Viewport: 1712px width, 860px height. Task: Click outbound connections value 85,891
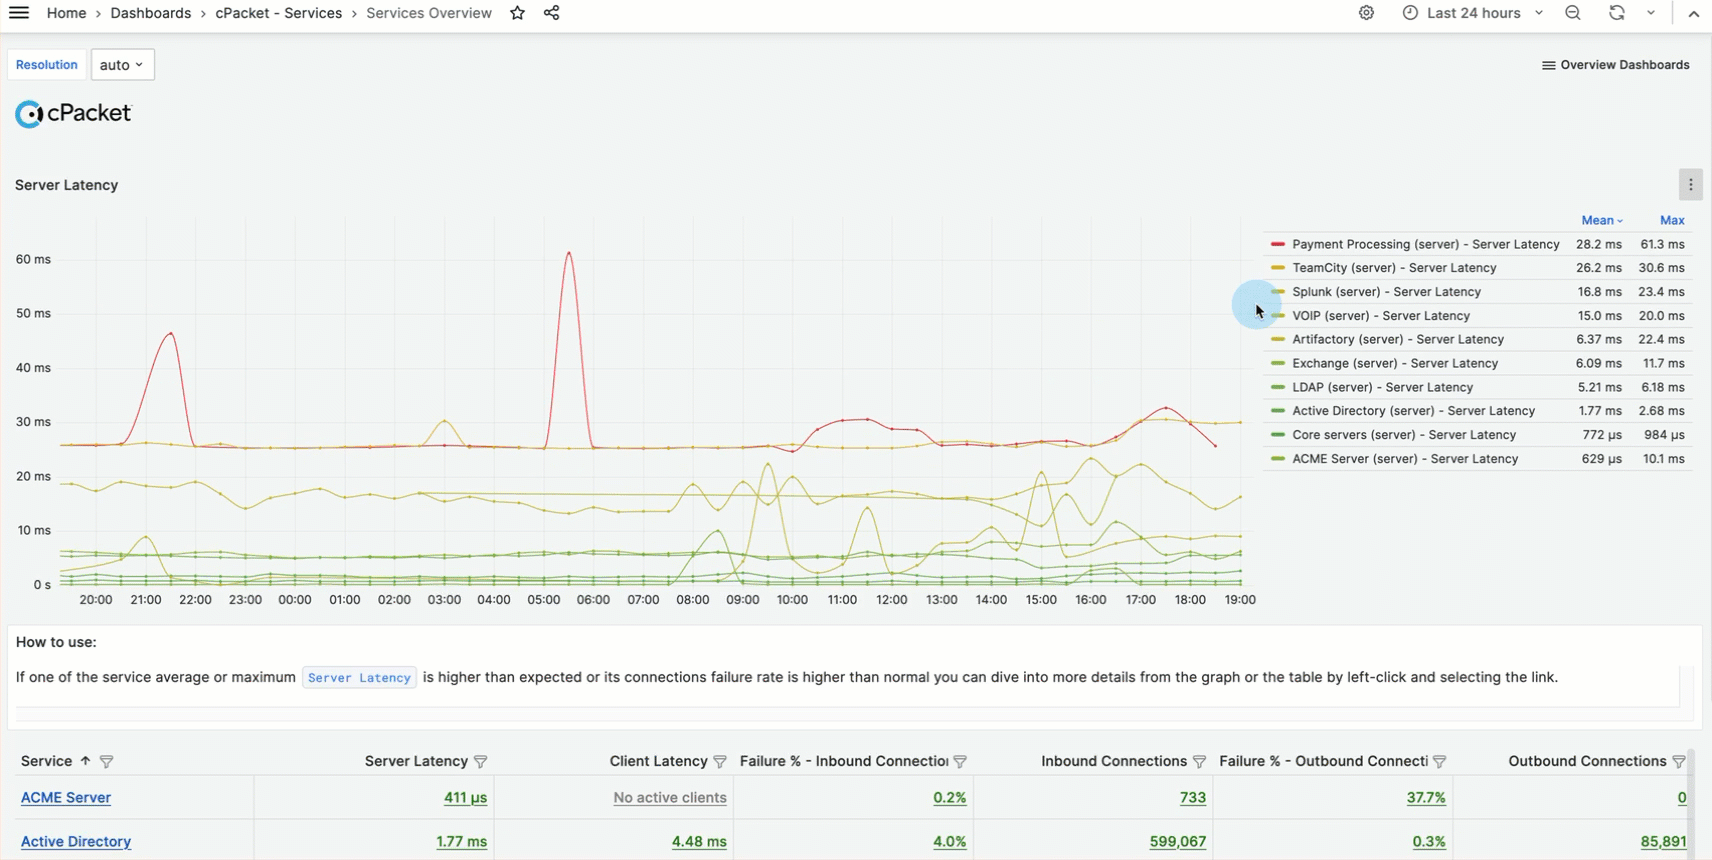coord(1663,842)
